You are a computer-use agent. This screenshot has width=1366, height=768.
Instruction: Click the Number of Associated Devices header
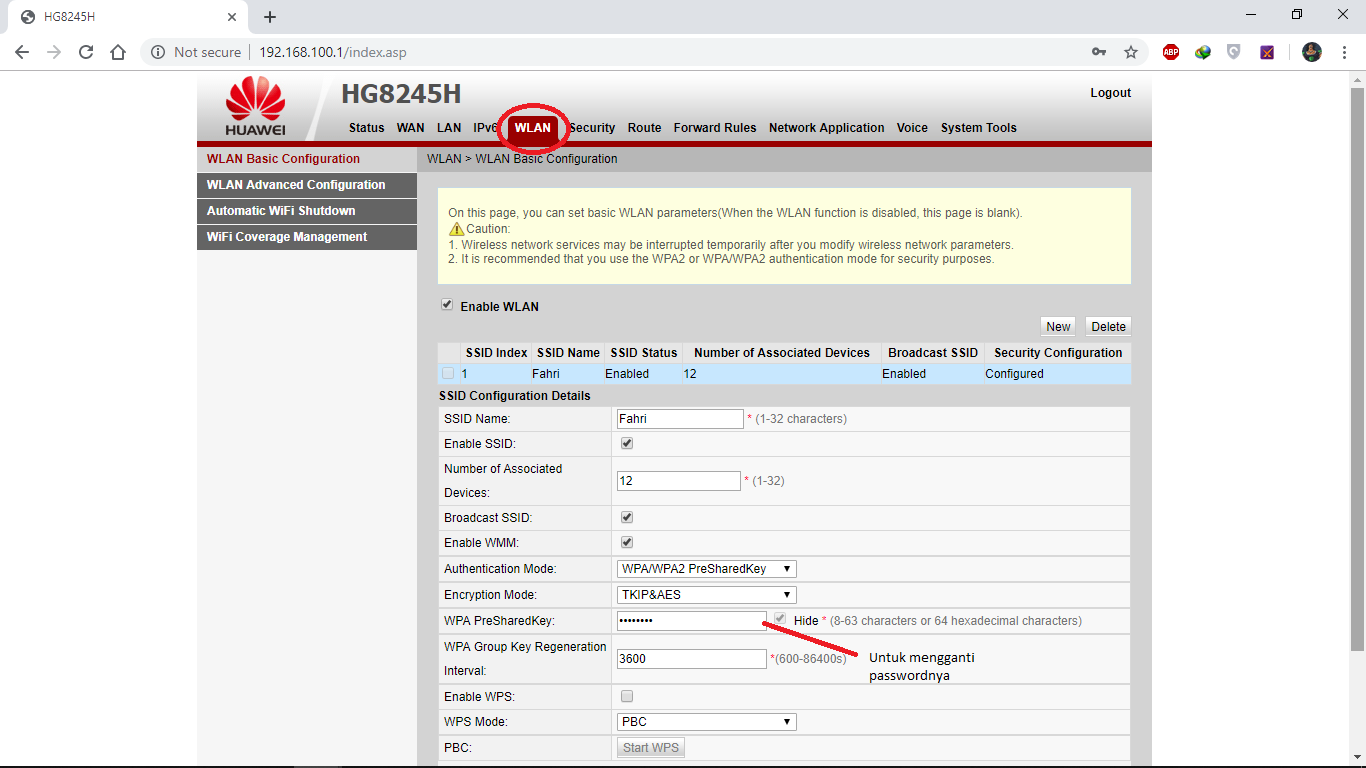click(x=782, y=353)
